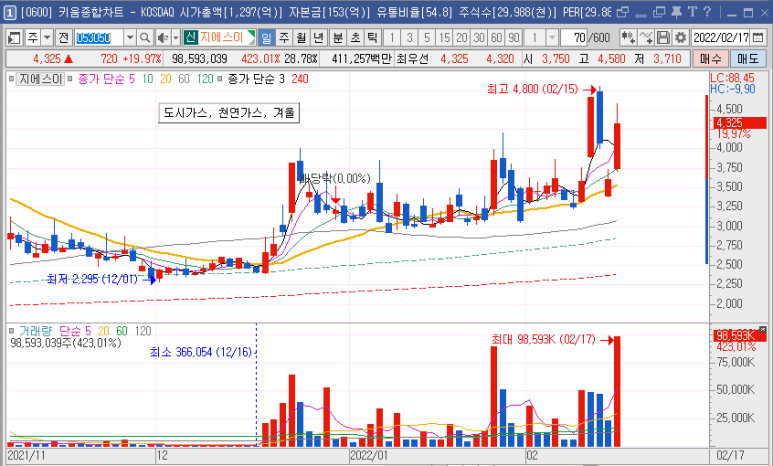
Task: Click the 지에스이 stock name box
Action: click(x=226, y=37)
